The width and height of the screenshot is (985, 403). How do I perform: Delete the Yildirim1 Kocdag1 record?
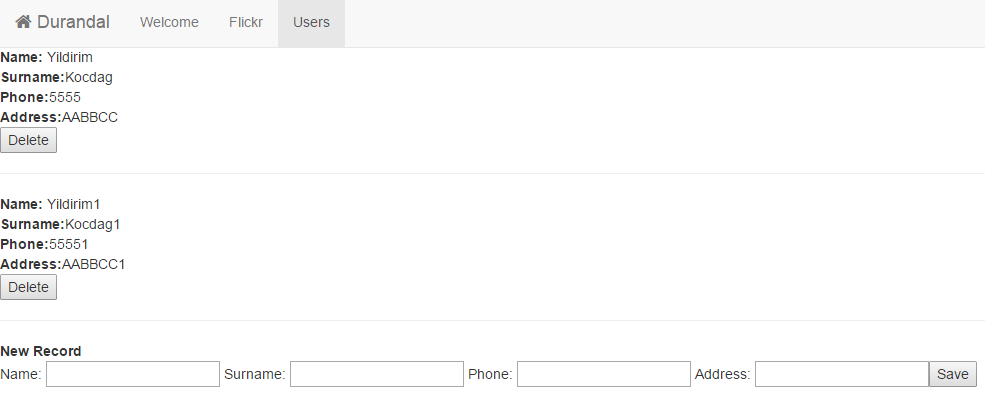pos(28,287)
